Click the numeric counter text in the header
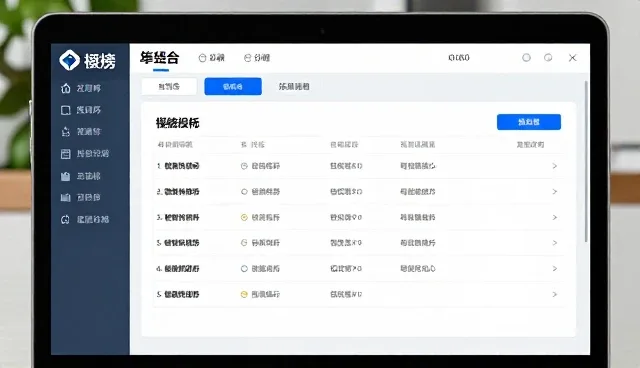 [459, 58]
